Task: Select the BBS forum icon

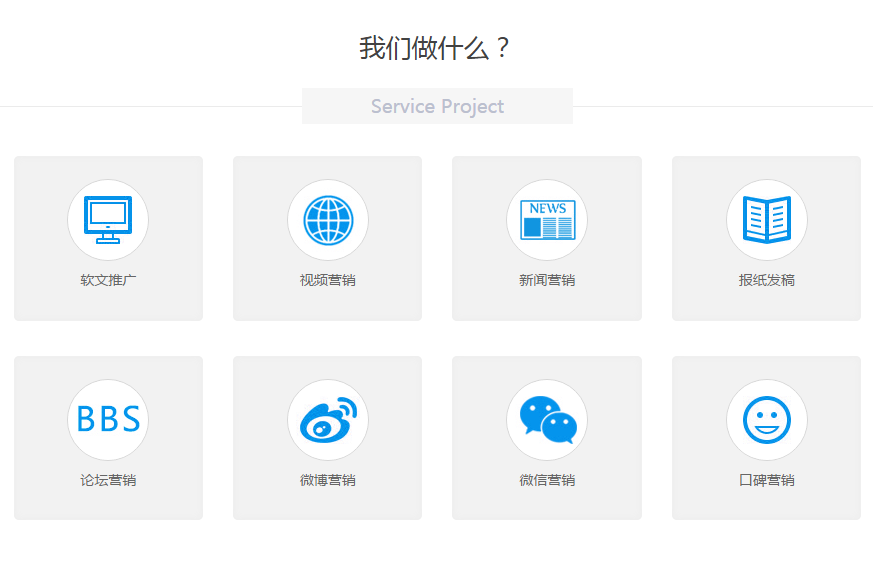Action: tap(108, 420)
